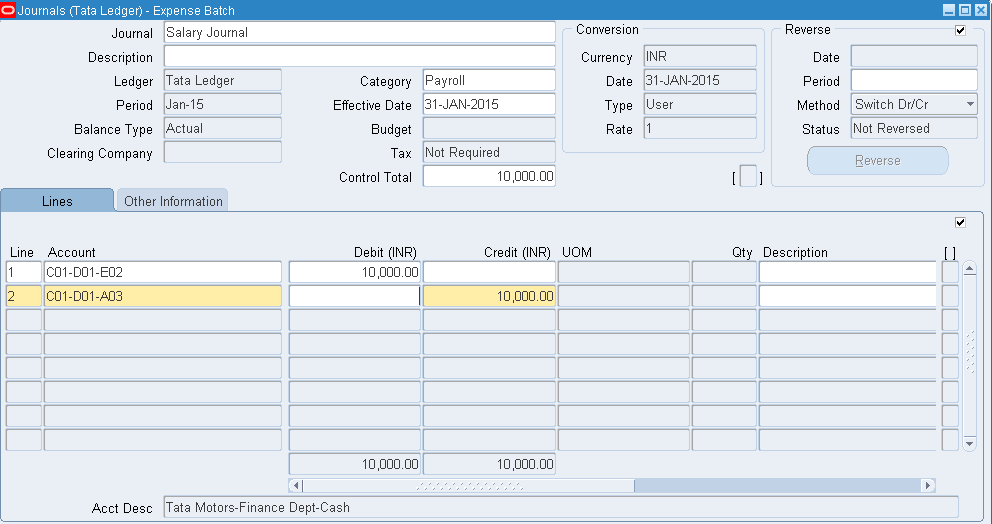Click the Category field showing Payroll
Viewport: 992px width, 524px height.
point(489,81)
